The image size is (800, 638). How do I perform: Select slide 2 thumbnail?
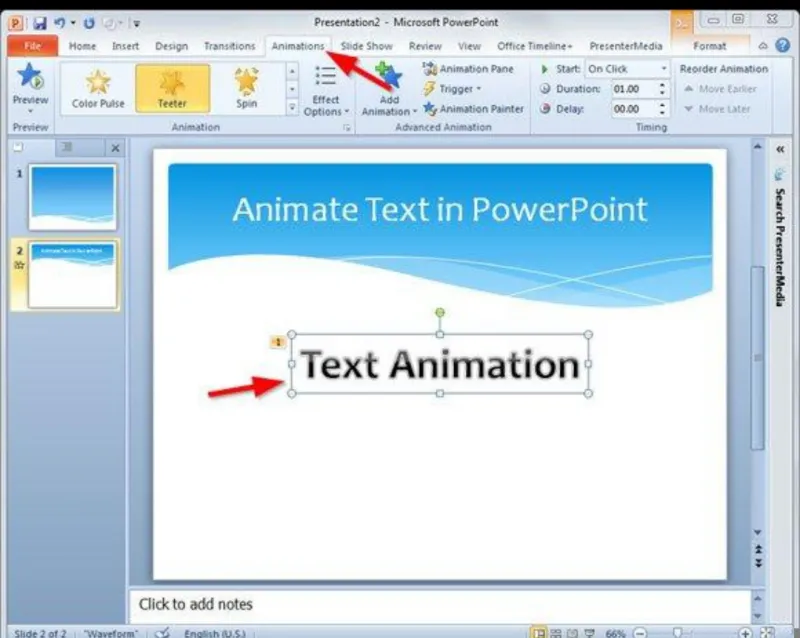pos(72,275)
